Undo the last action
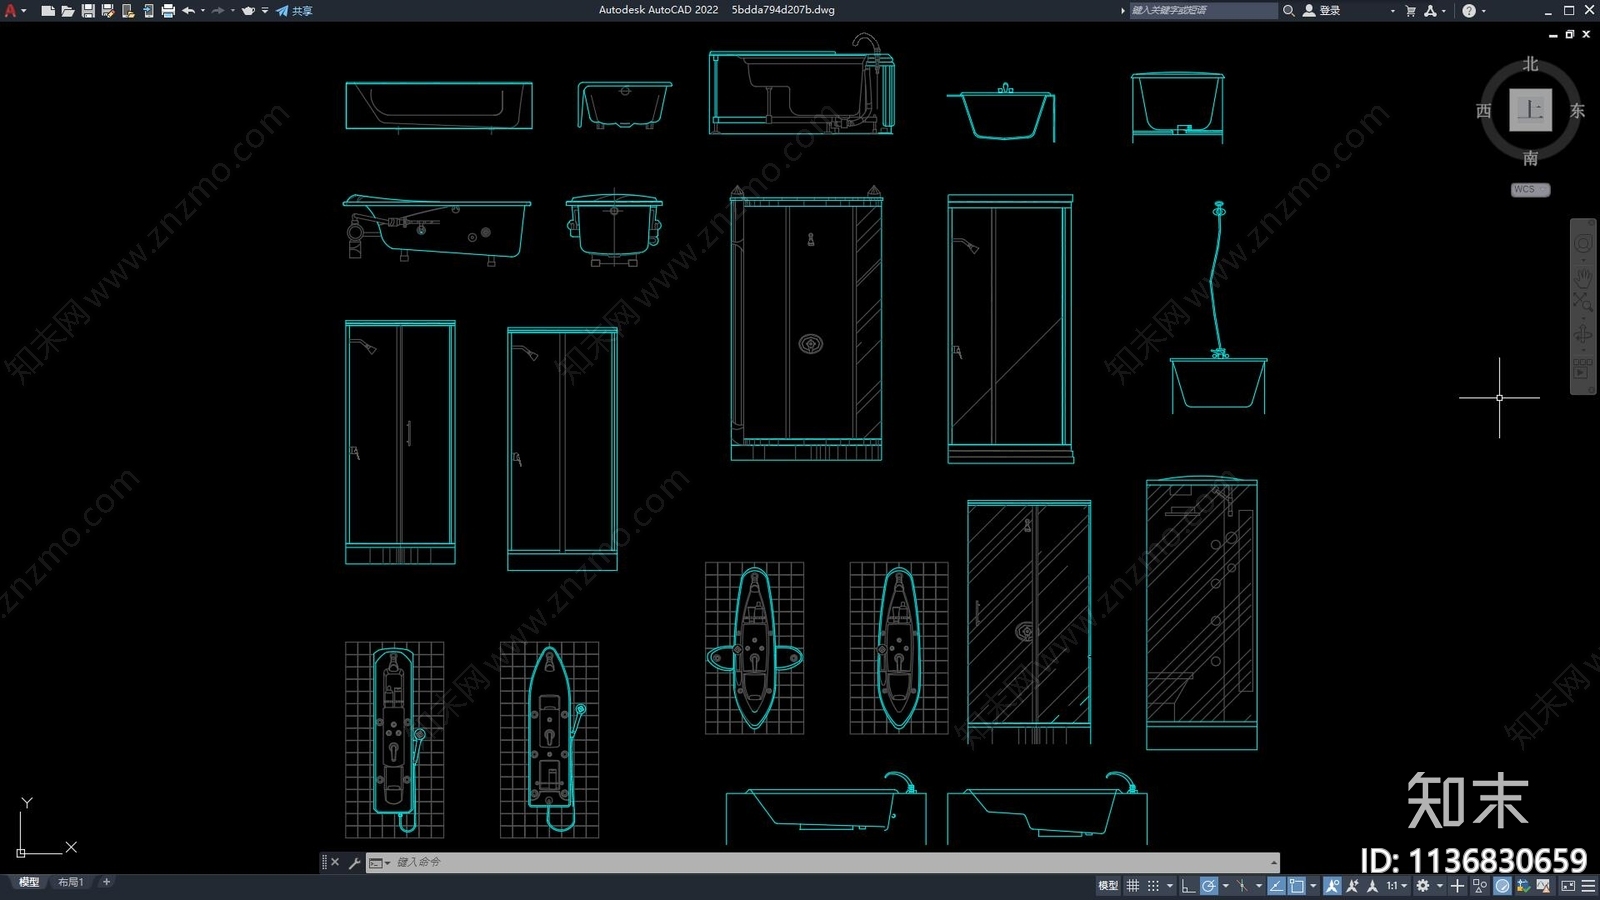1600x900 pixels. click(x=188, y=11)
